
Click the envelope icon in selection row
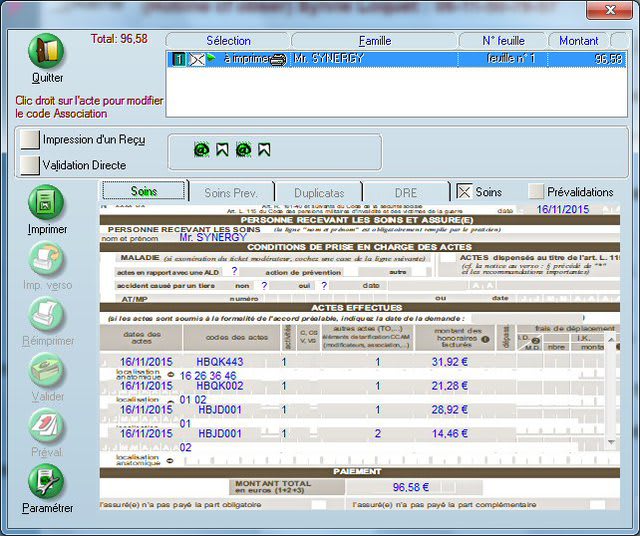tap(196, 60)
